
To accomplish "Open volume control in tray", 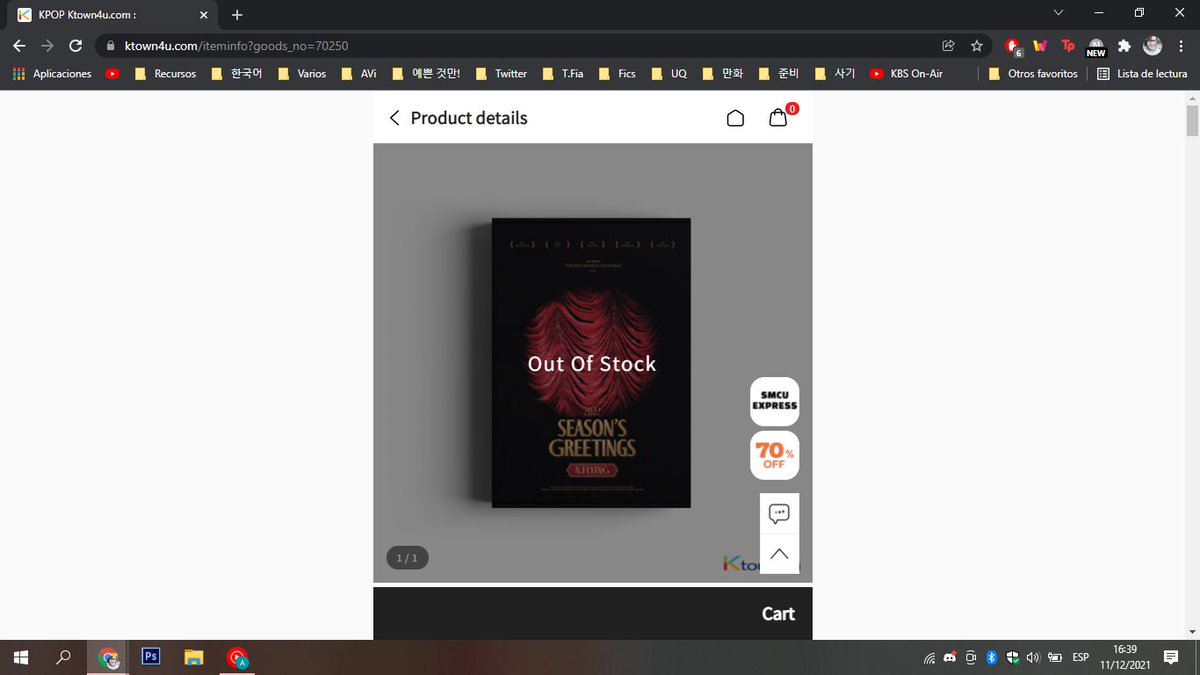I will click(x=1033, y=658).
